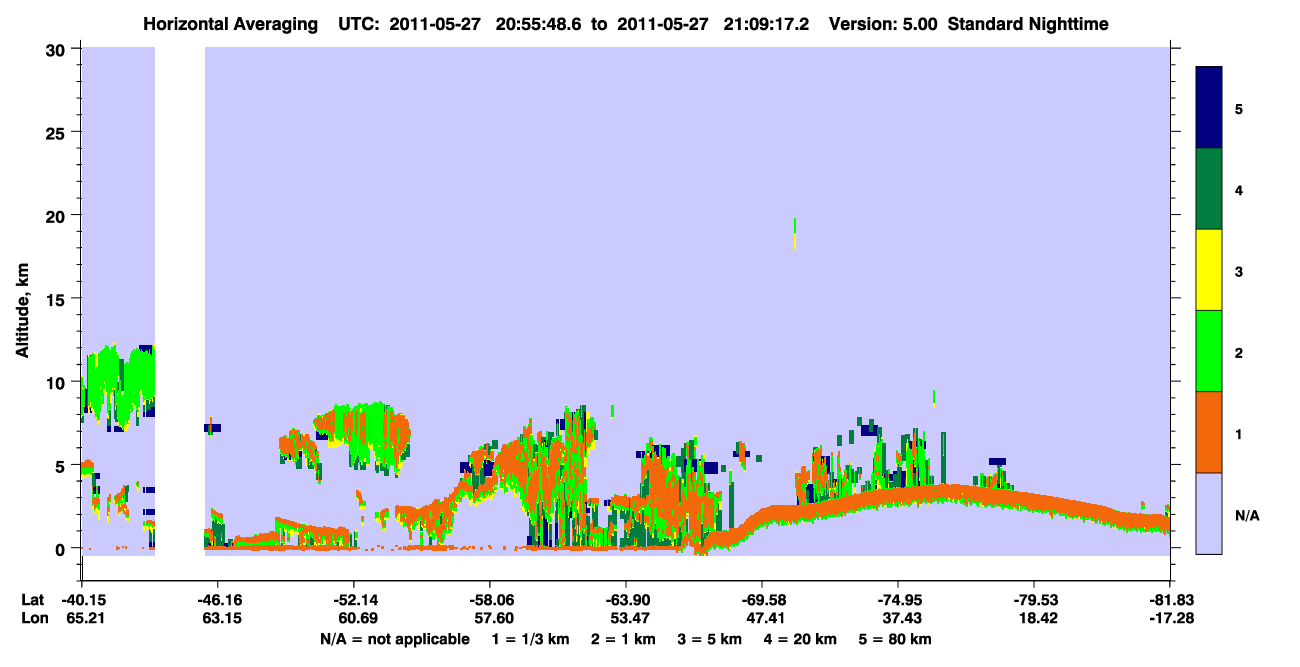
Task: Click latitude value -46.16
Action: 217,600
